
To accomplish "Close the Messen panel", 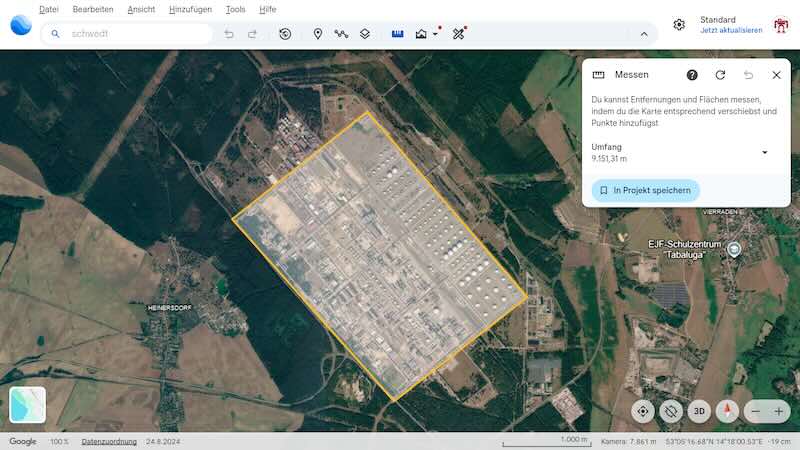I will [x=776, y=75].
